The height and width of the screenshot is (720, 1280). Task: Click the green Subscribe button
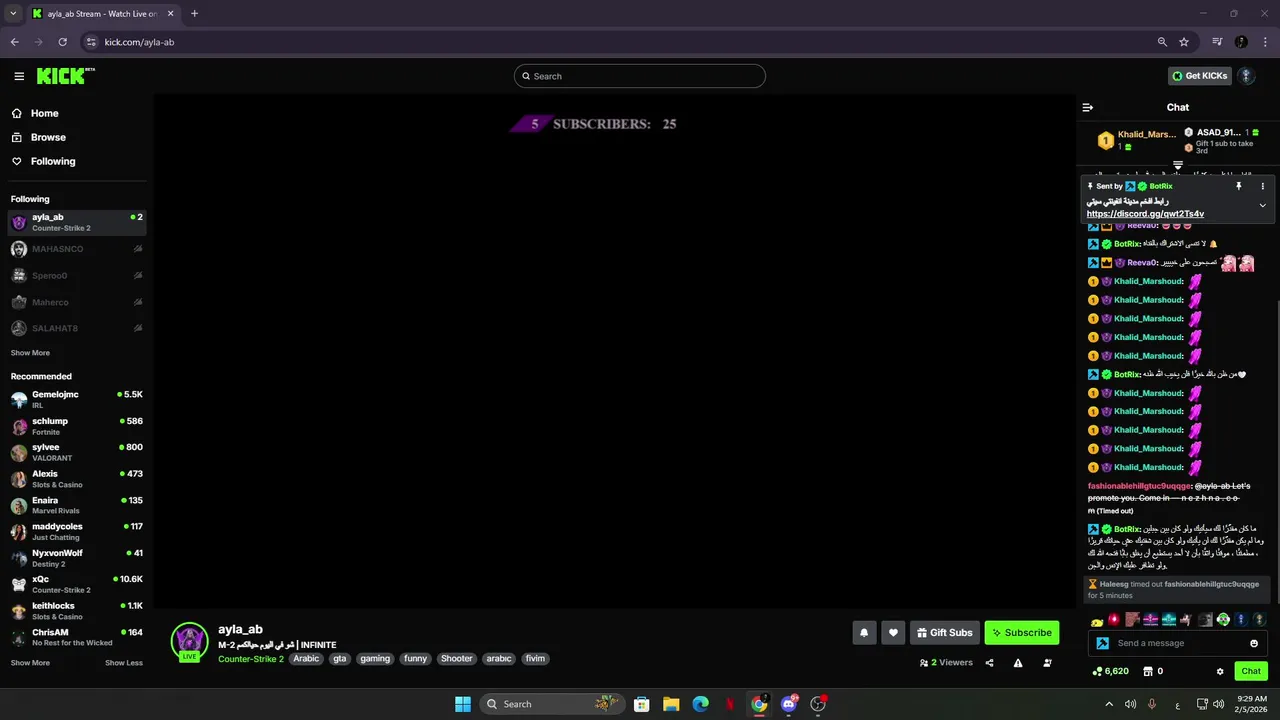(1022, 632)
